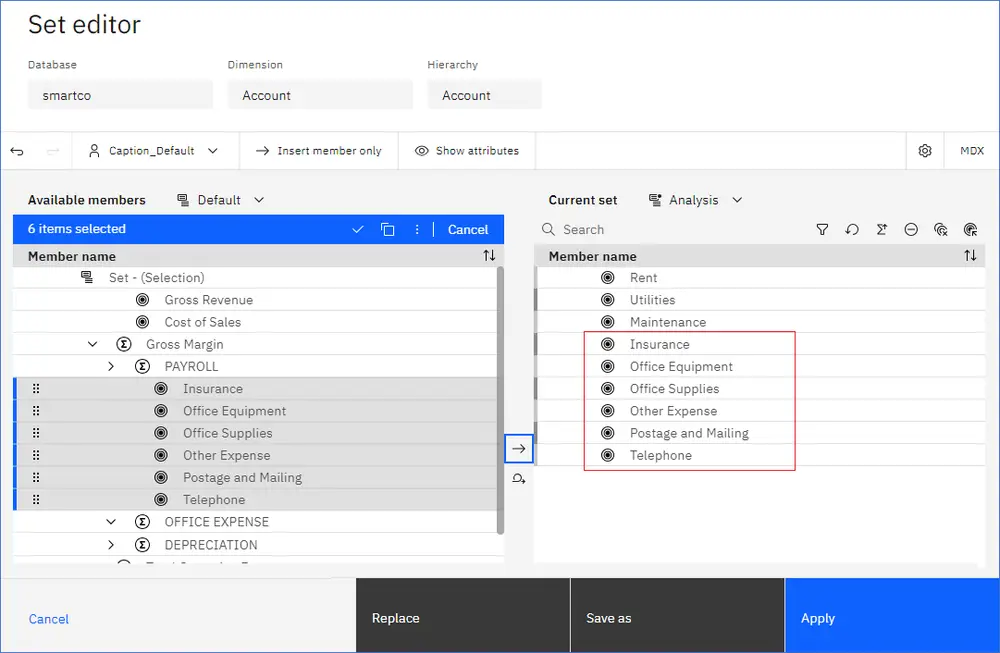Toggle Insert member only mode
The width and height of the screenshot is (1000, 653).
318,150
